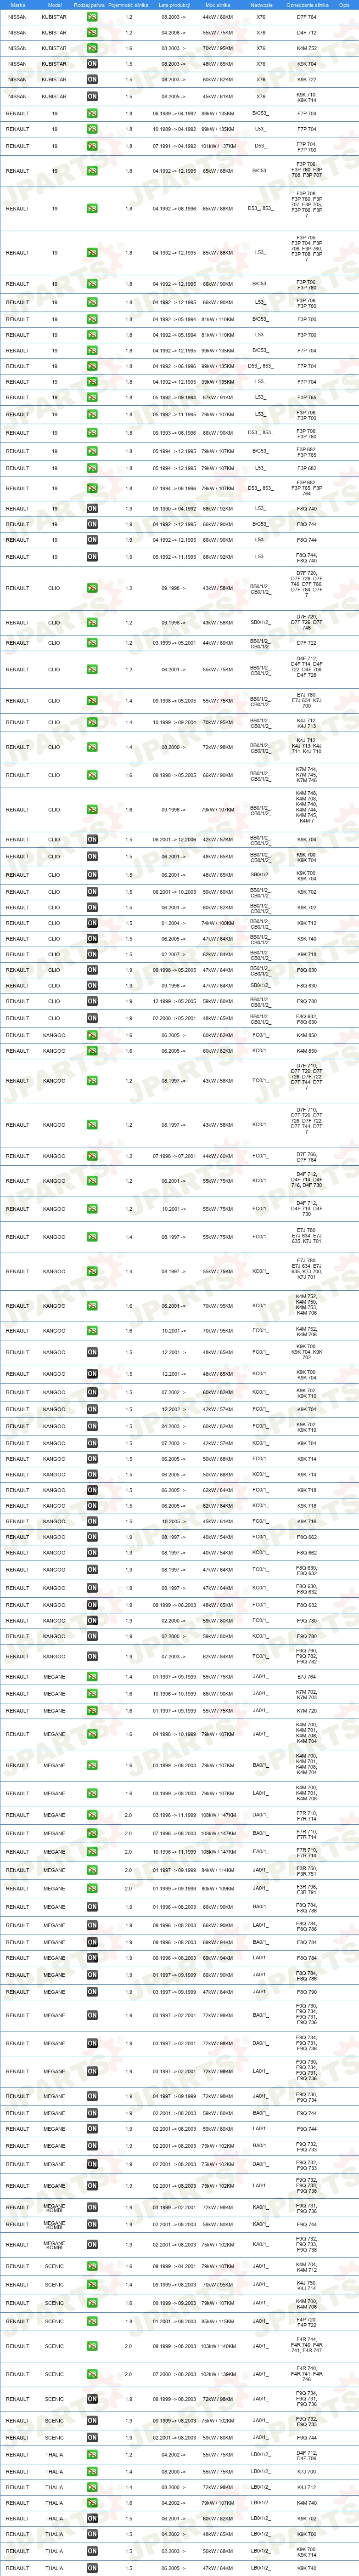
Task: Click the Pojemność silnika column header
Action: pyautogui.click(x=129, y=5)
